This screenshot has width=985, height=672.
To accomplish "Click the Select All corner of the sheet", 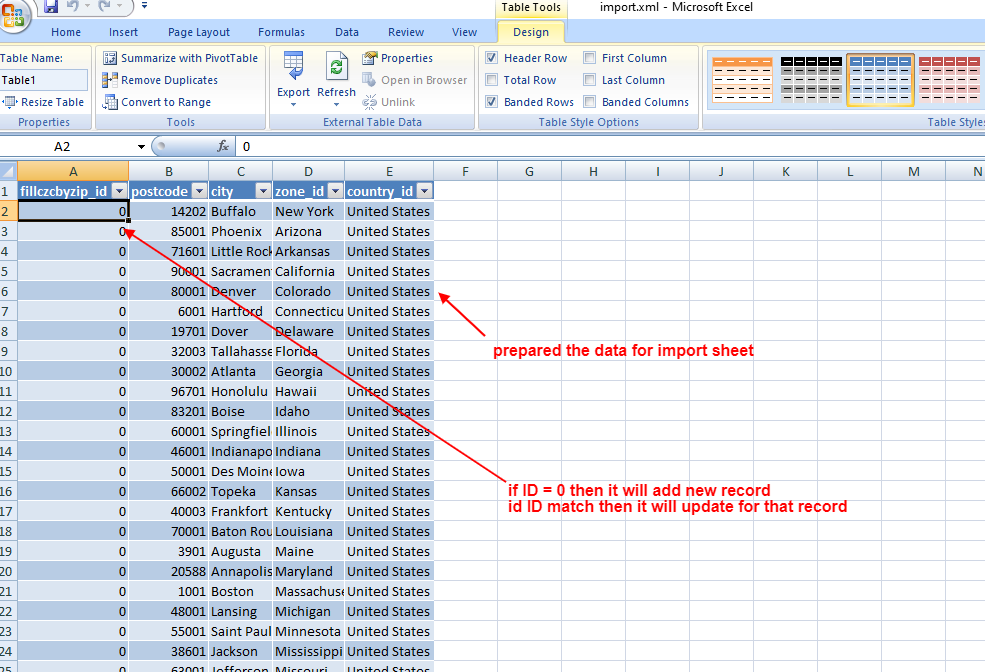I will [x=8, y=171].
